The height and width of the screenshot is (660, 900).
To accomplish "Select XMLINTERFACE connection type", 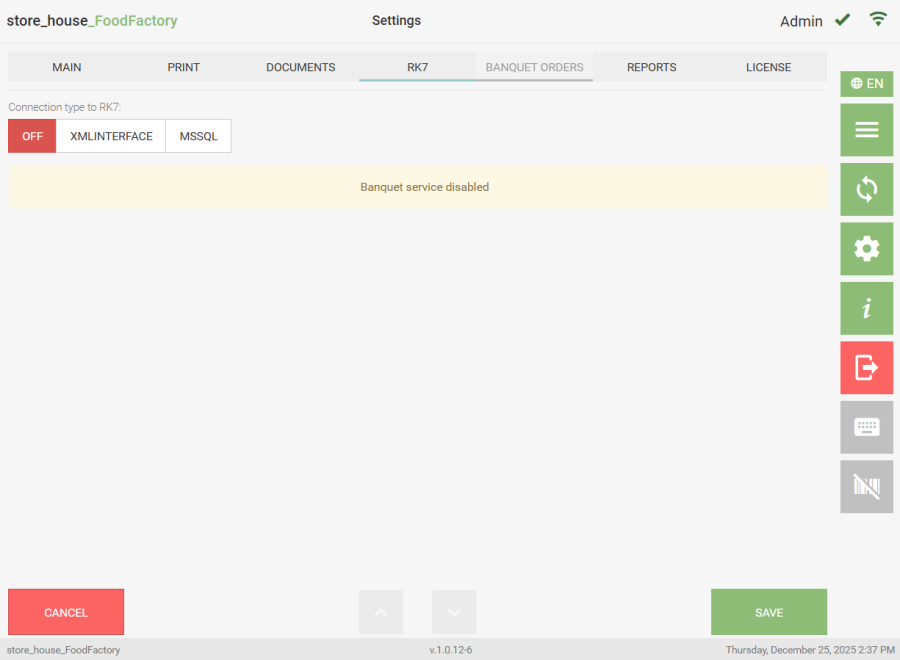I will (x=111, y=136).
